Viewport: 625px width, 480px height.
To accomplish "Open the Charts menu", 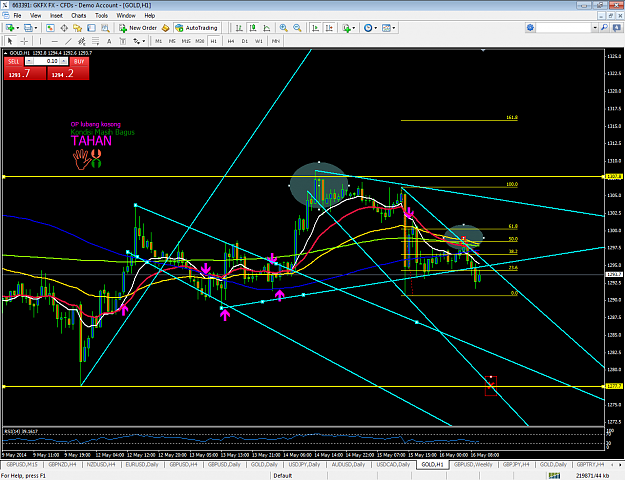I will (x=79, y=16).
